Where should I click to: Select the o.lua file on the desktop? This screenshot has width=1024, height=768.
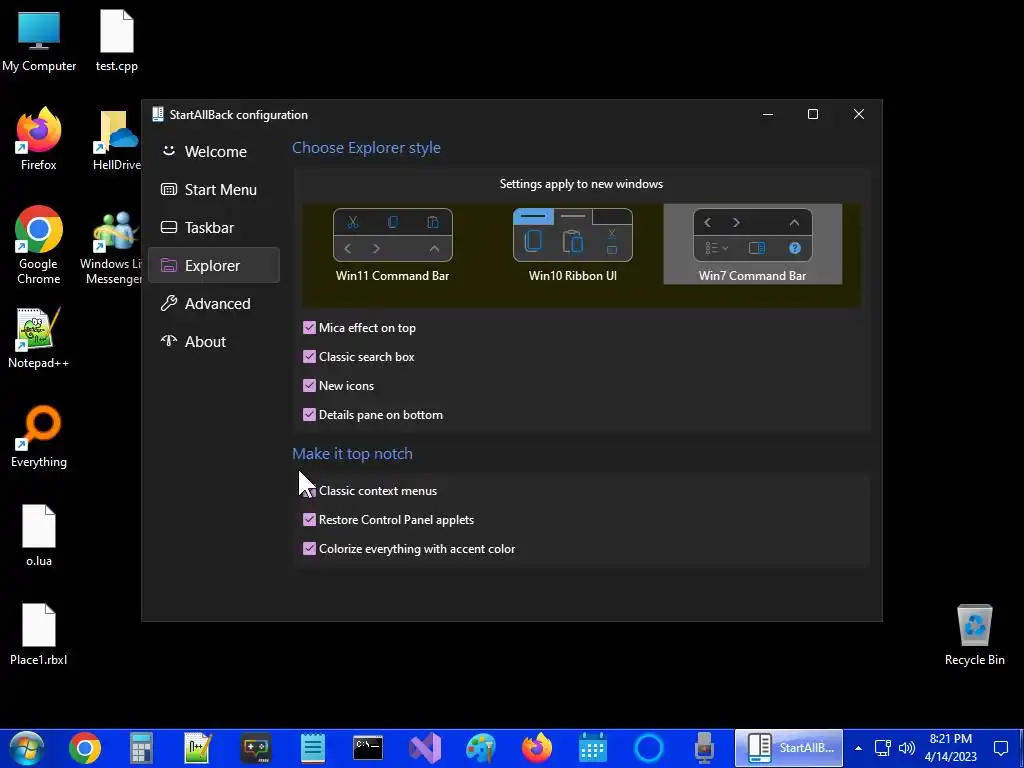click(x=39, y=536)
